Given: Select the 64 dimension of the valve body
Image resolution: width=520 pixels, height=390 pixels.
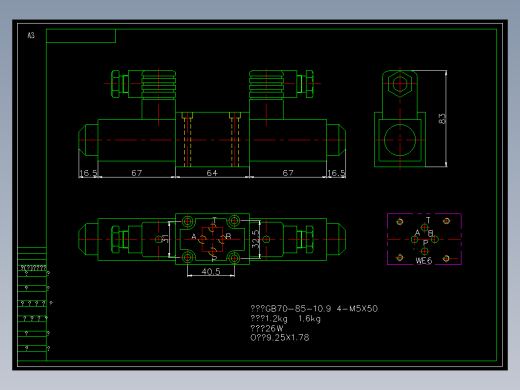Looking at the screenshot, I should coord(212,173).
